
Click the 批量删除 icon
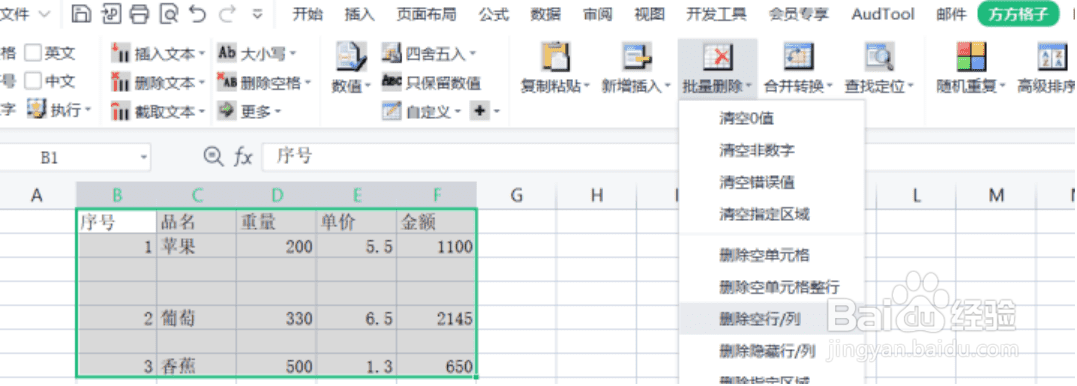[x=718, y=57]
